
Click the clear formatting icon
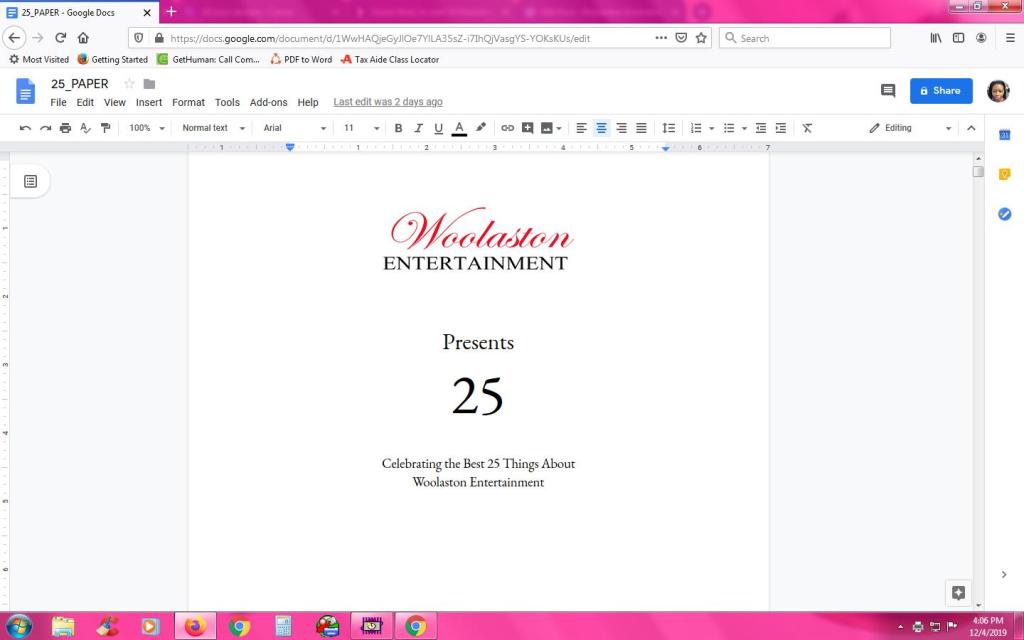(x=807, y=128)
